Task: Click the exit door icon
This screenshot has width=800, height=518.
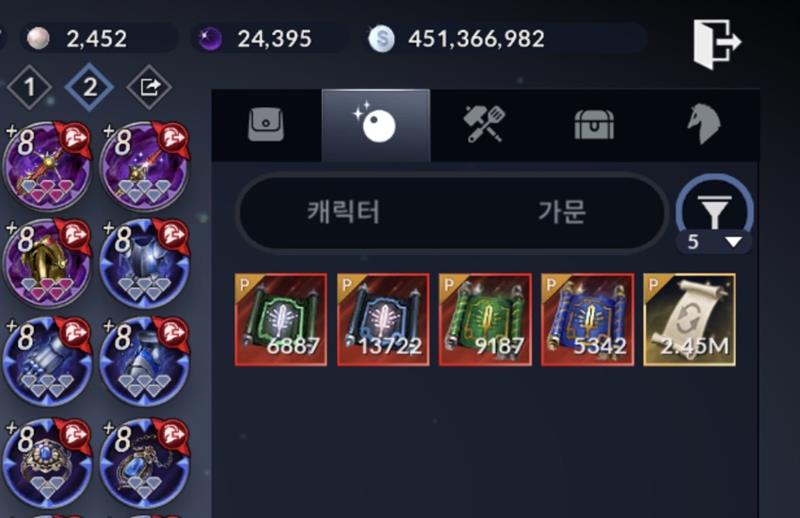Action: coord(717,43)
